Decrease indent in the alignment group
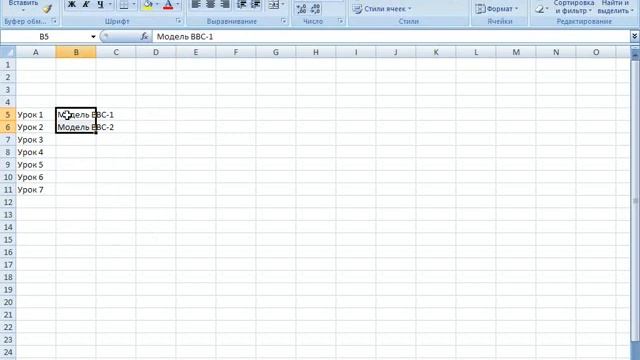Image resolution: width=640 pixels, height=360 pixels. tap(242, 4)
